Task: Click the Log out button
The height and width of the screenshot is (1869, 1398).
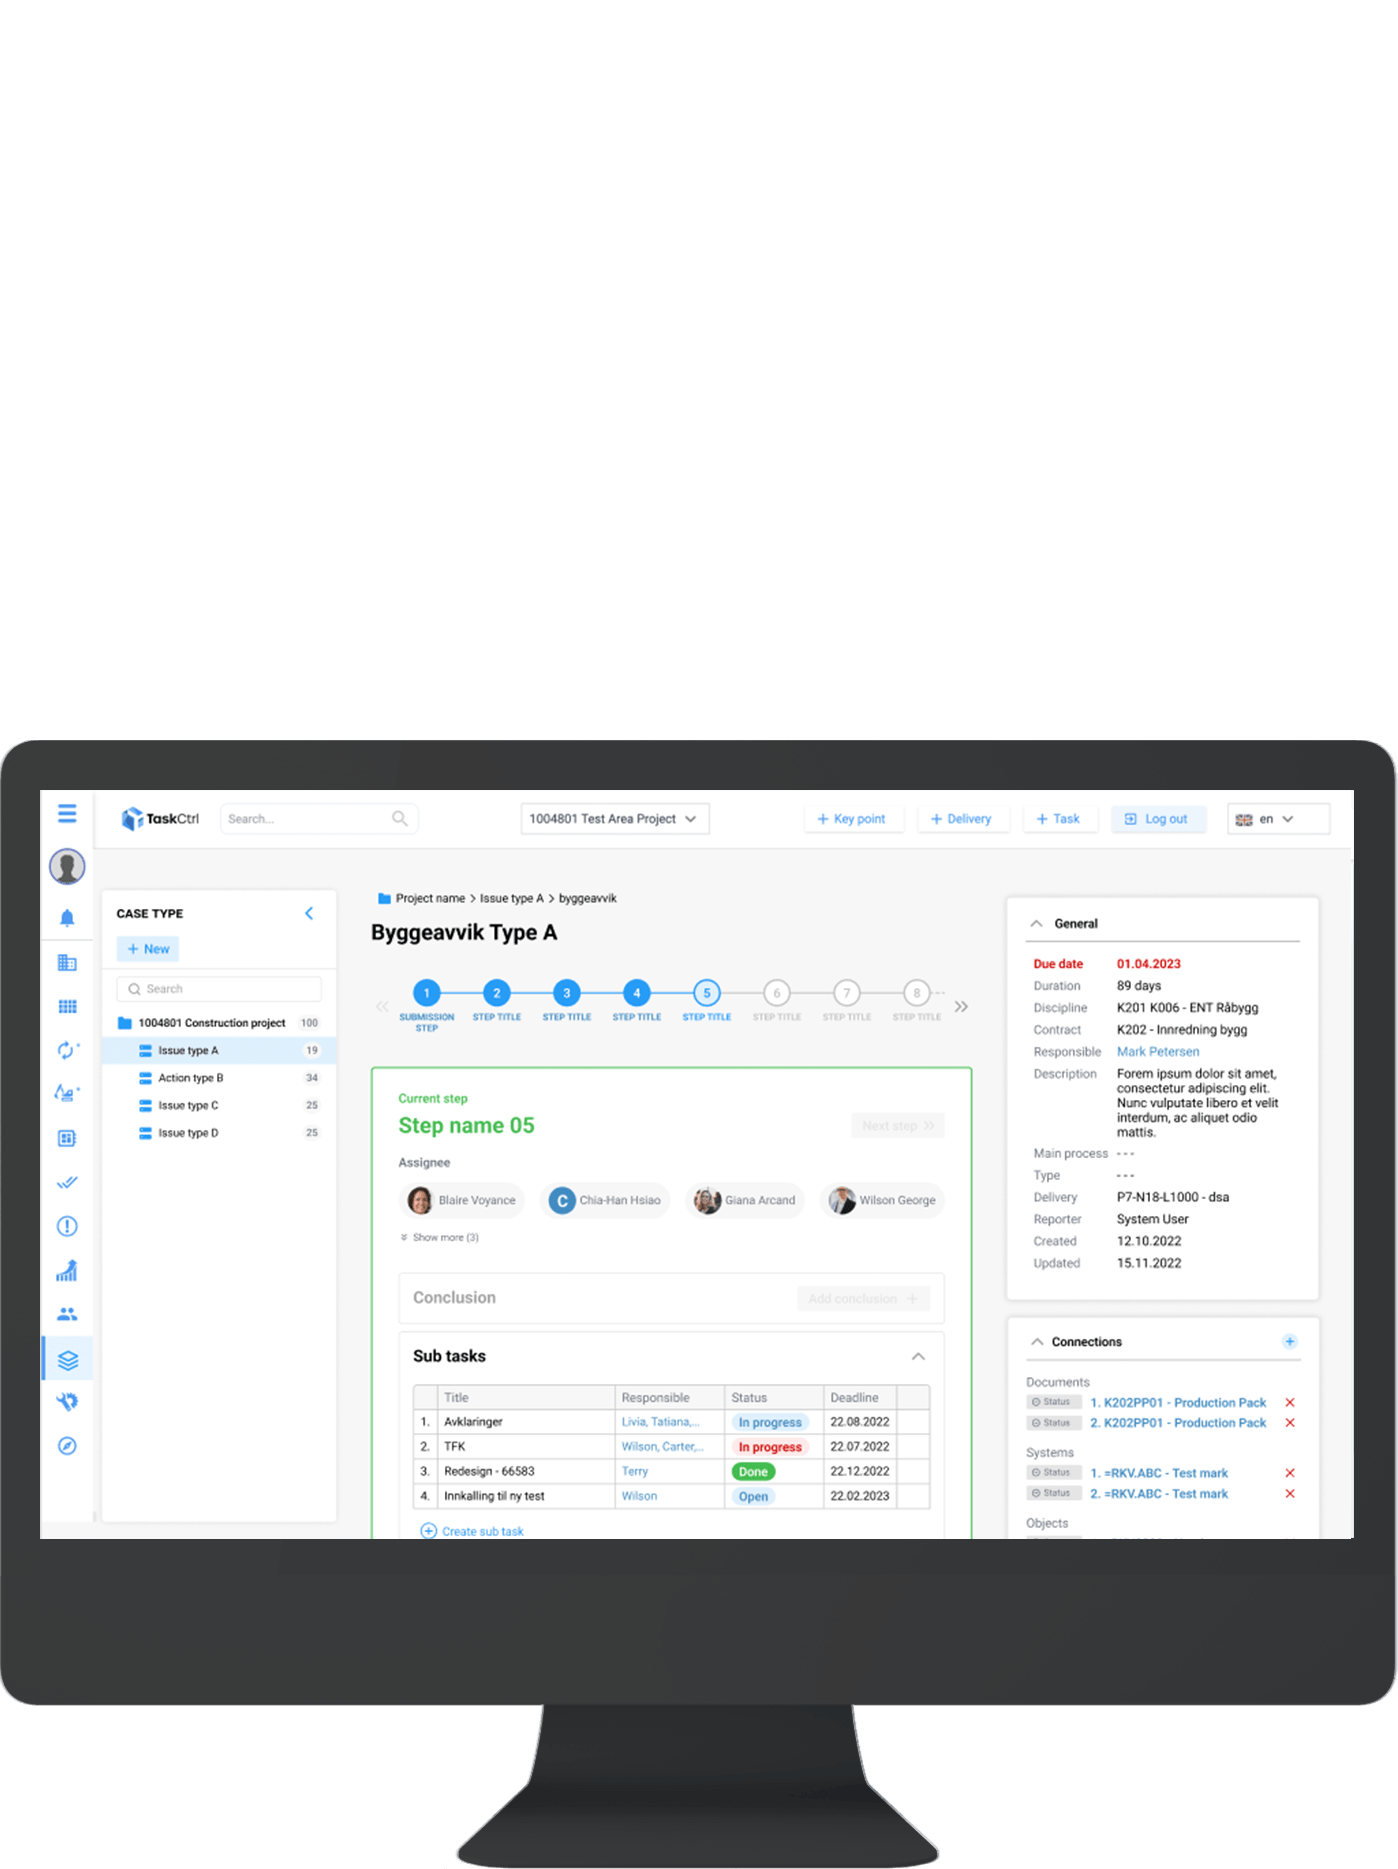Action: [x=1158, y=819]
